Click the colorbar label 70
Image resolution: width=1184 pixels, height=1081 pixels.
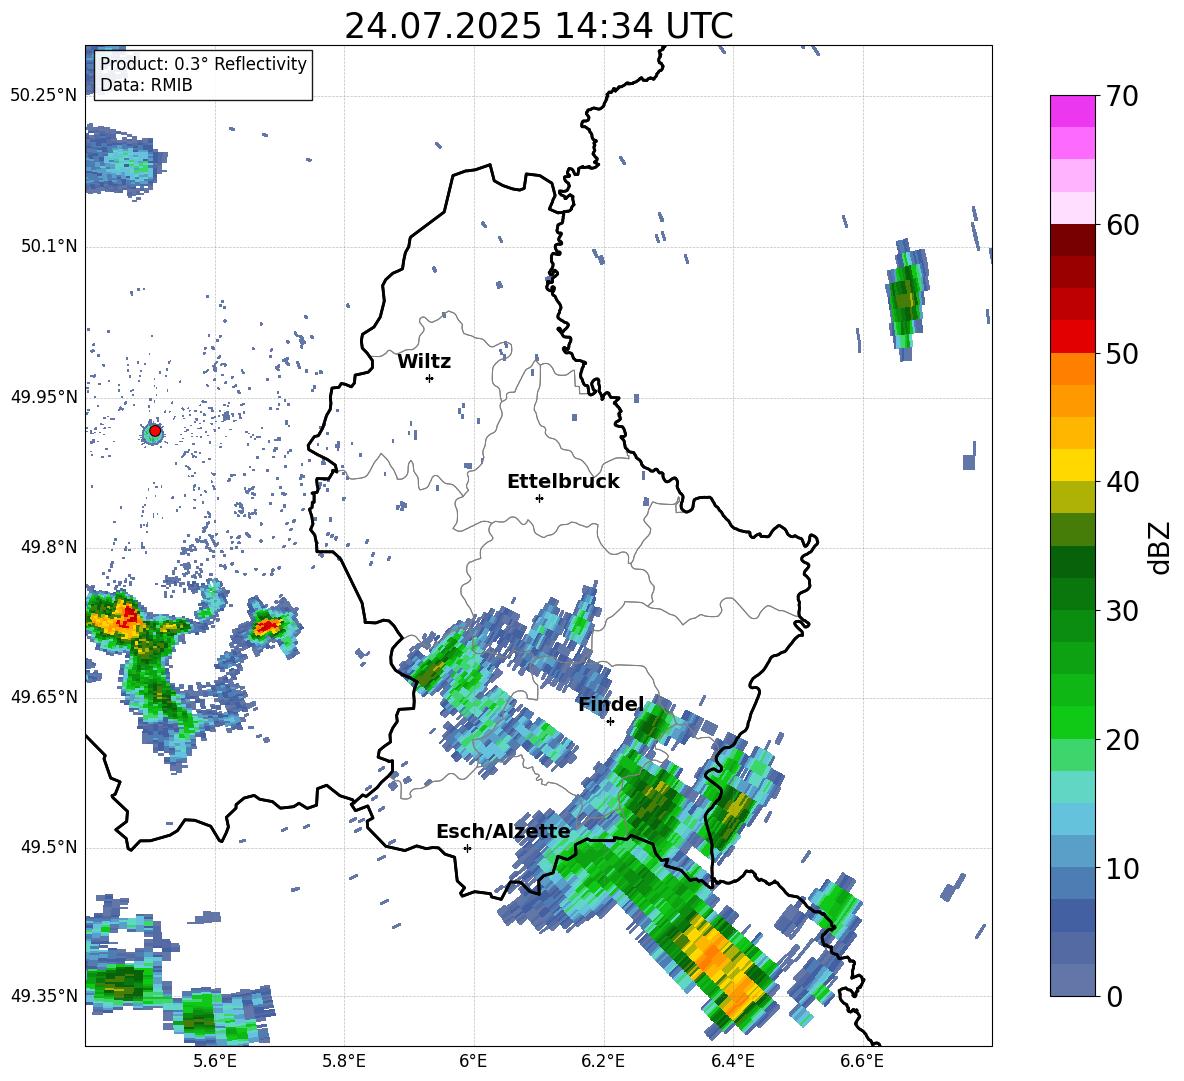tap(1122, 96)
